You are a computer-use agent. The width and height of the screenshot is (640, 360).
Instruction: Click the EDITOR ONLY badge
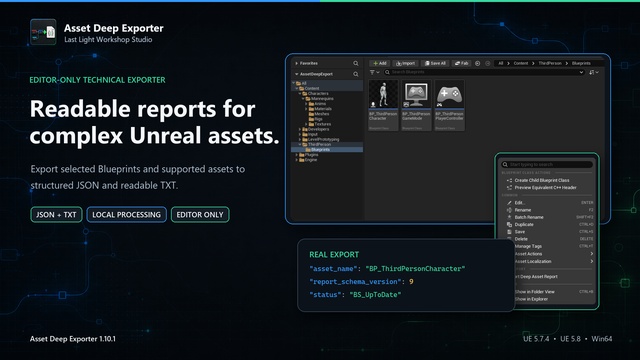[200, 215]
